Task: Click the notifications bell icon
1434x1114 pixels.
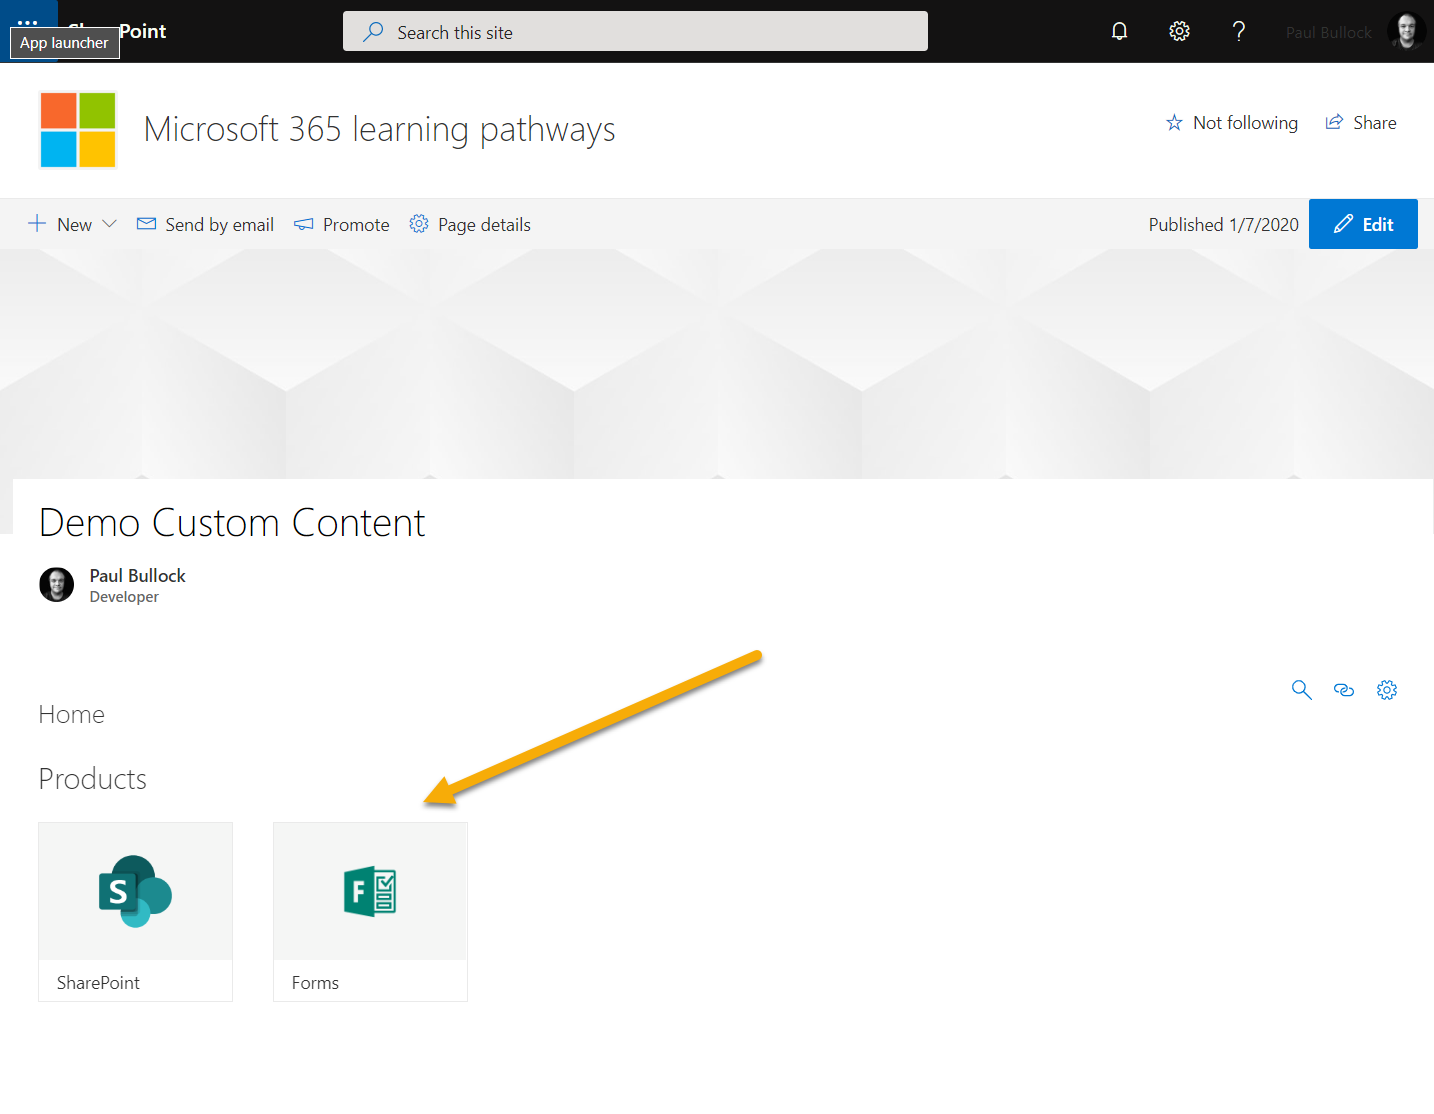Action: tap(1119, 31)
